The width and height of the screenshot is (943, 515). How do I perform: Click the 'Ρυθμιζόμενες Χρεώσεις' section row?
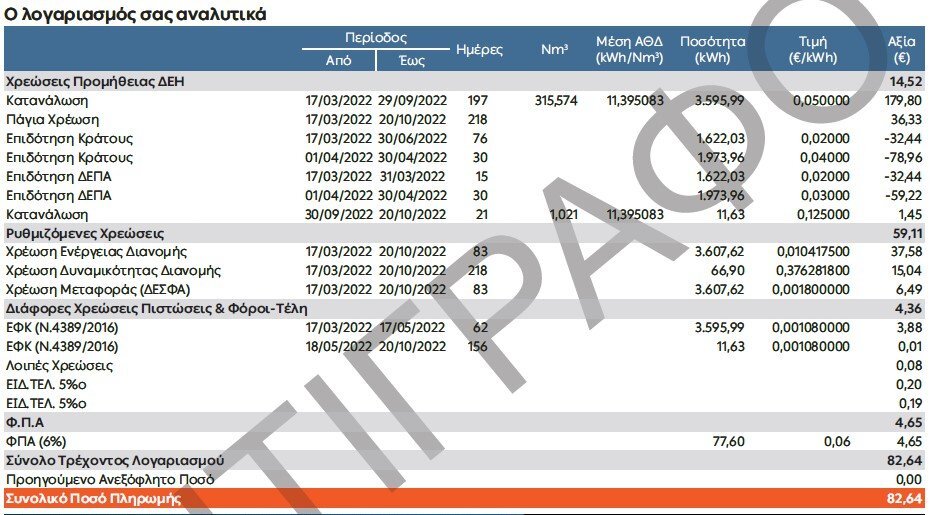pos(464,233)
